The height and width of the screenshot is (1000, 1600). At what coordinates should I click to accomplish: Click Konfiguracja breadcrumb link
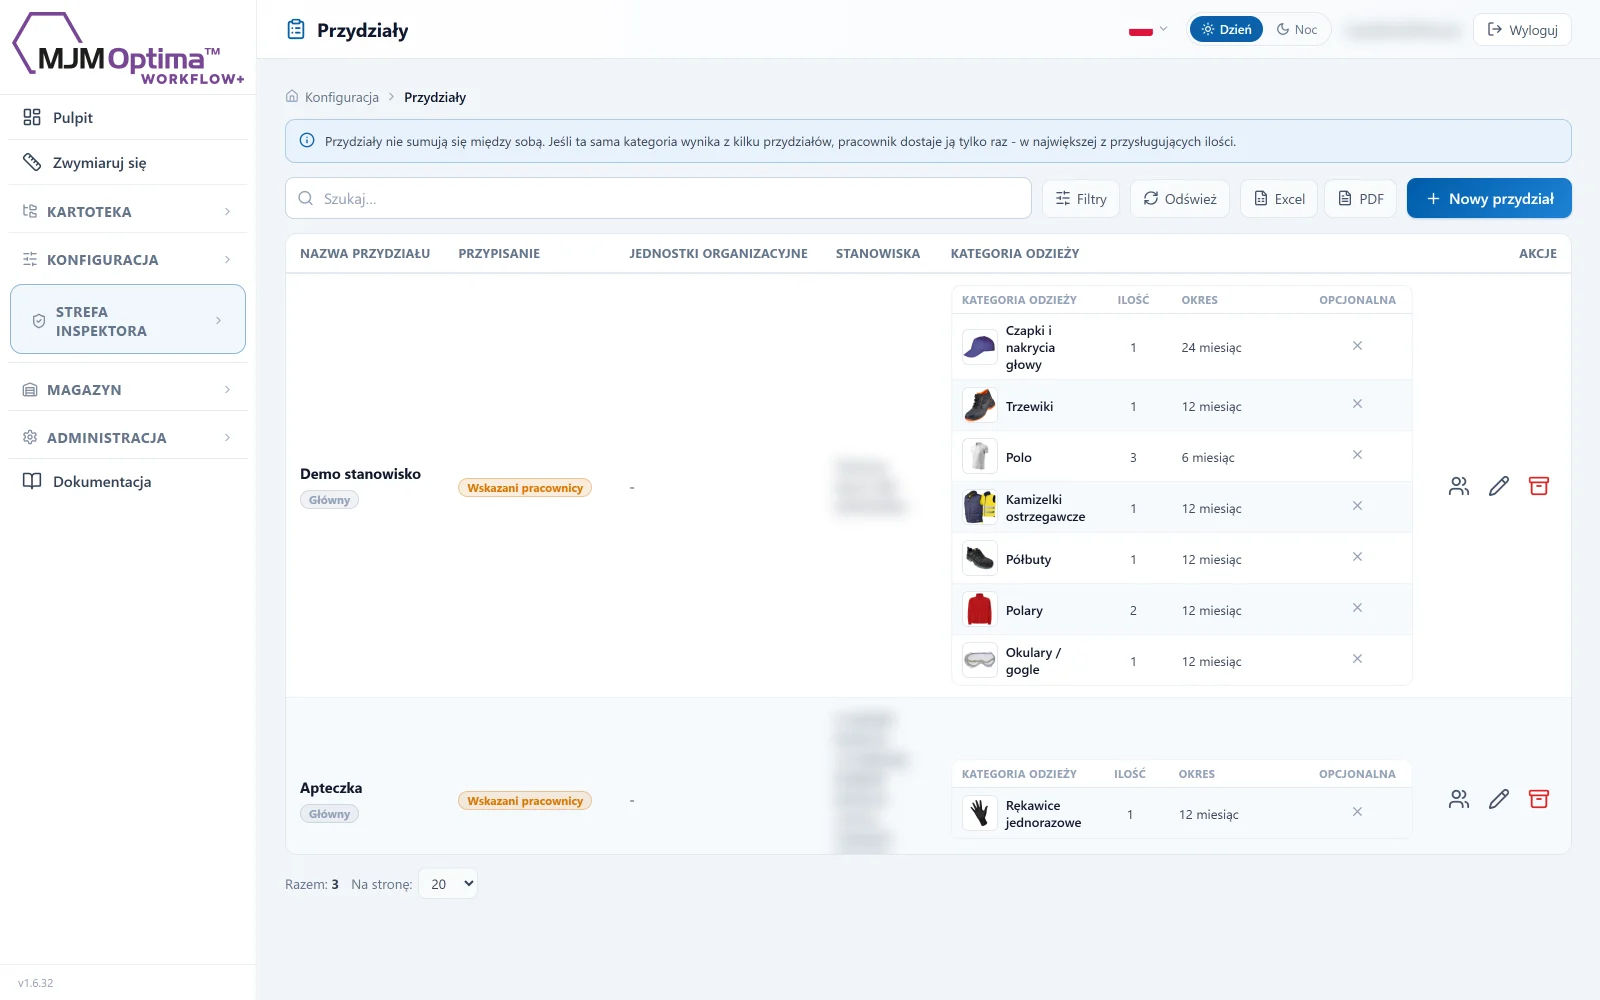[342, 97]
